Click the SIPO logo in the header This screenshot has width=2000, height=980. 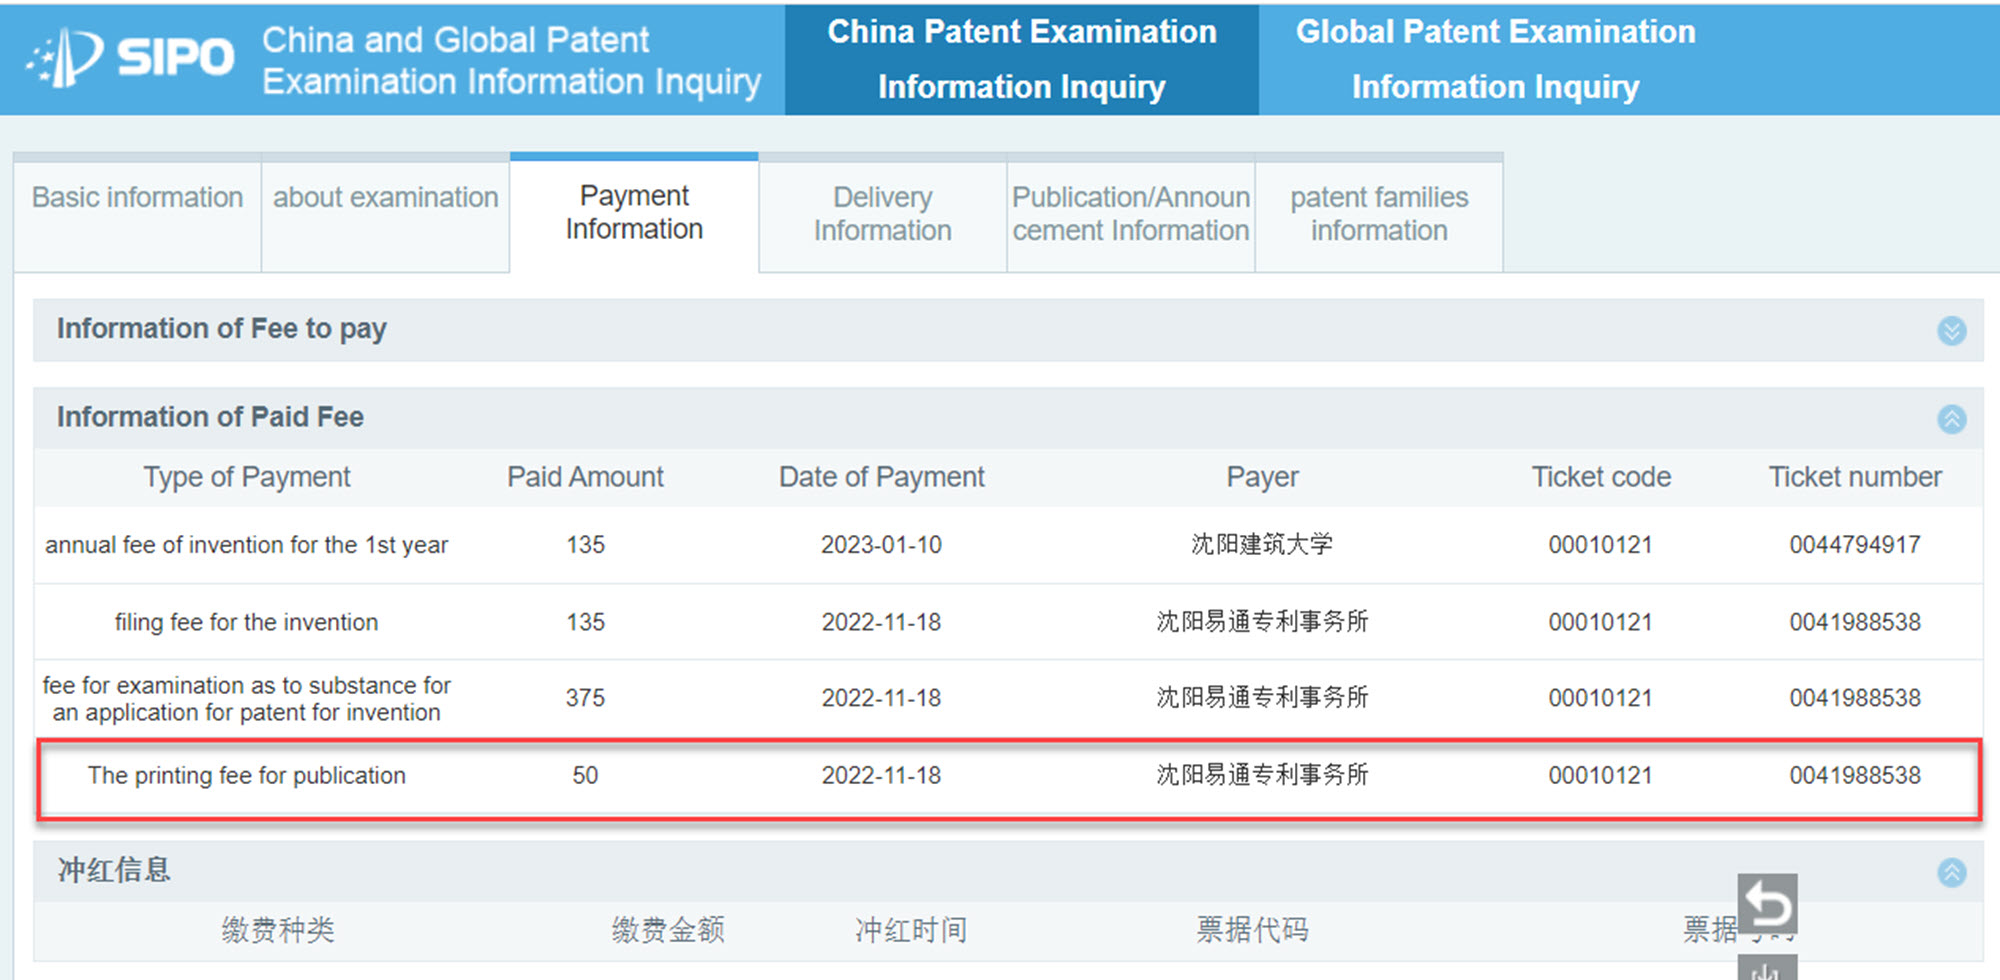coord(130,57)
